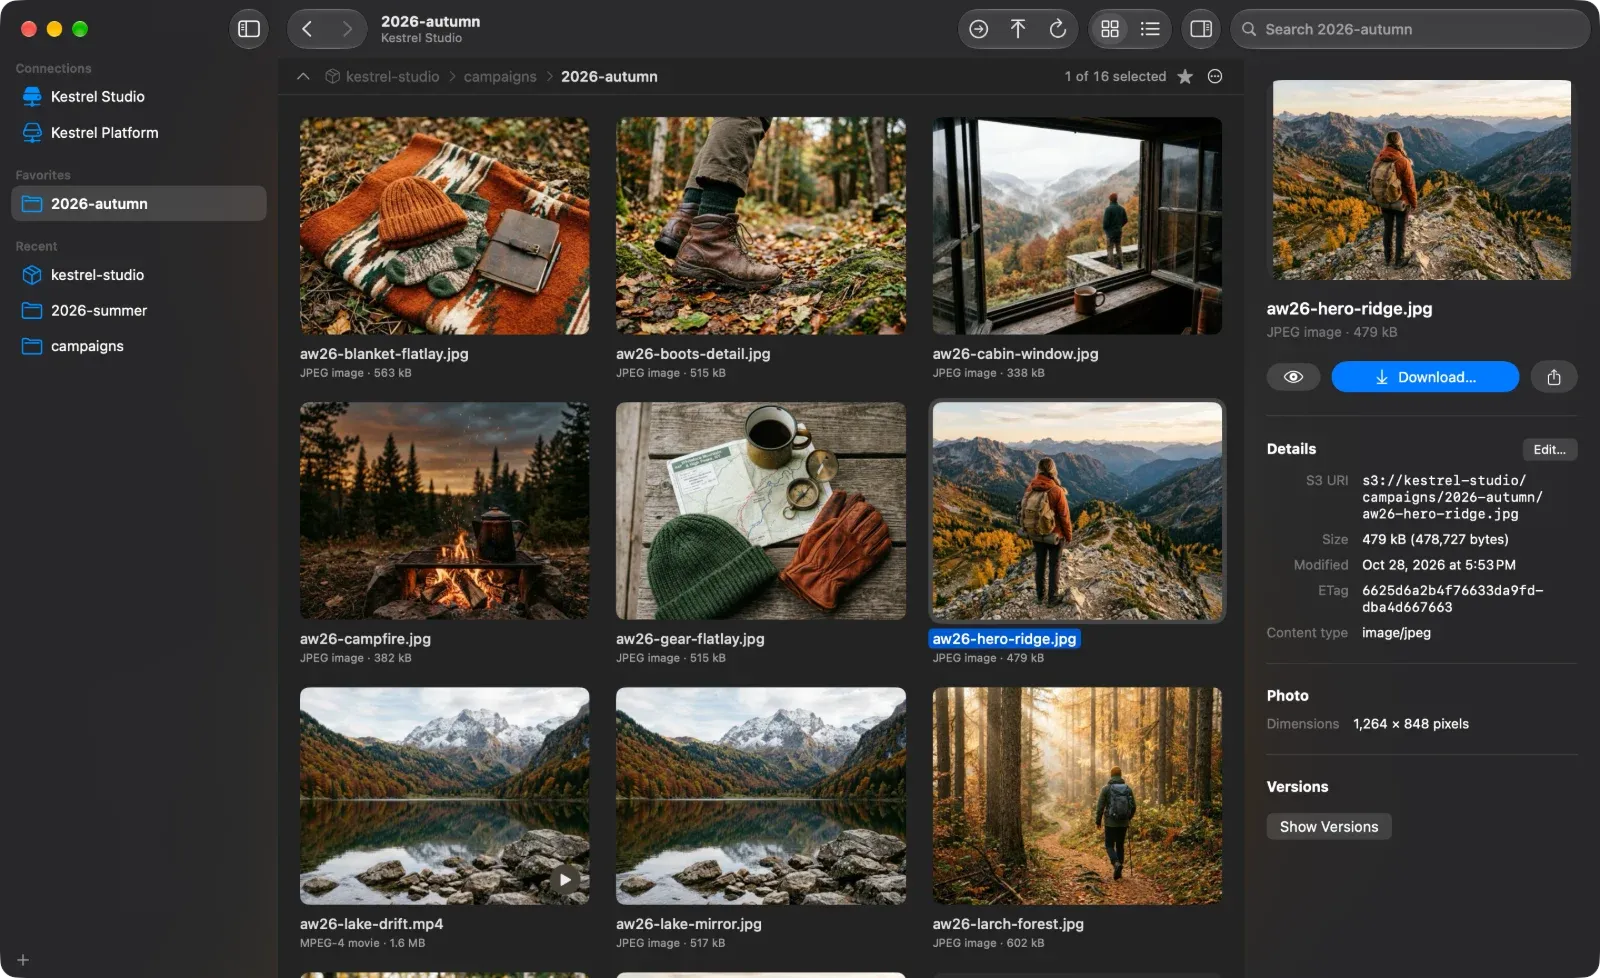The height and width of the screenshot is (978, 1600).
Task: Select the Kestrel Platform connection
Action: [x=139, y=133]
